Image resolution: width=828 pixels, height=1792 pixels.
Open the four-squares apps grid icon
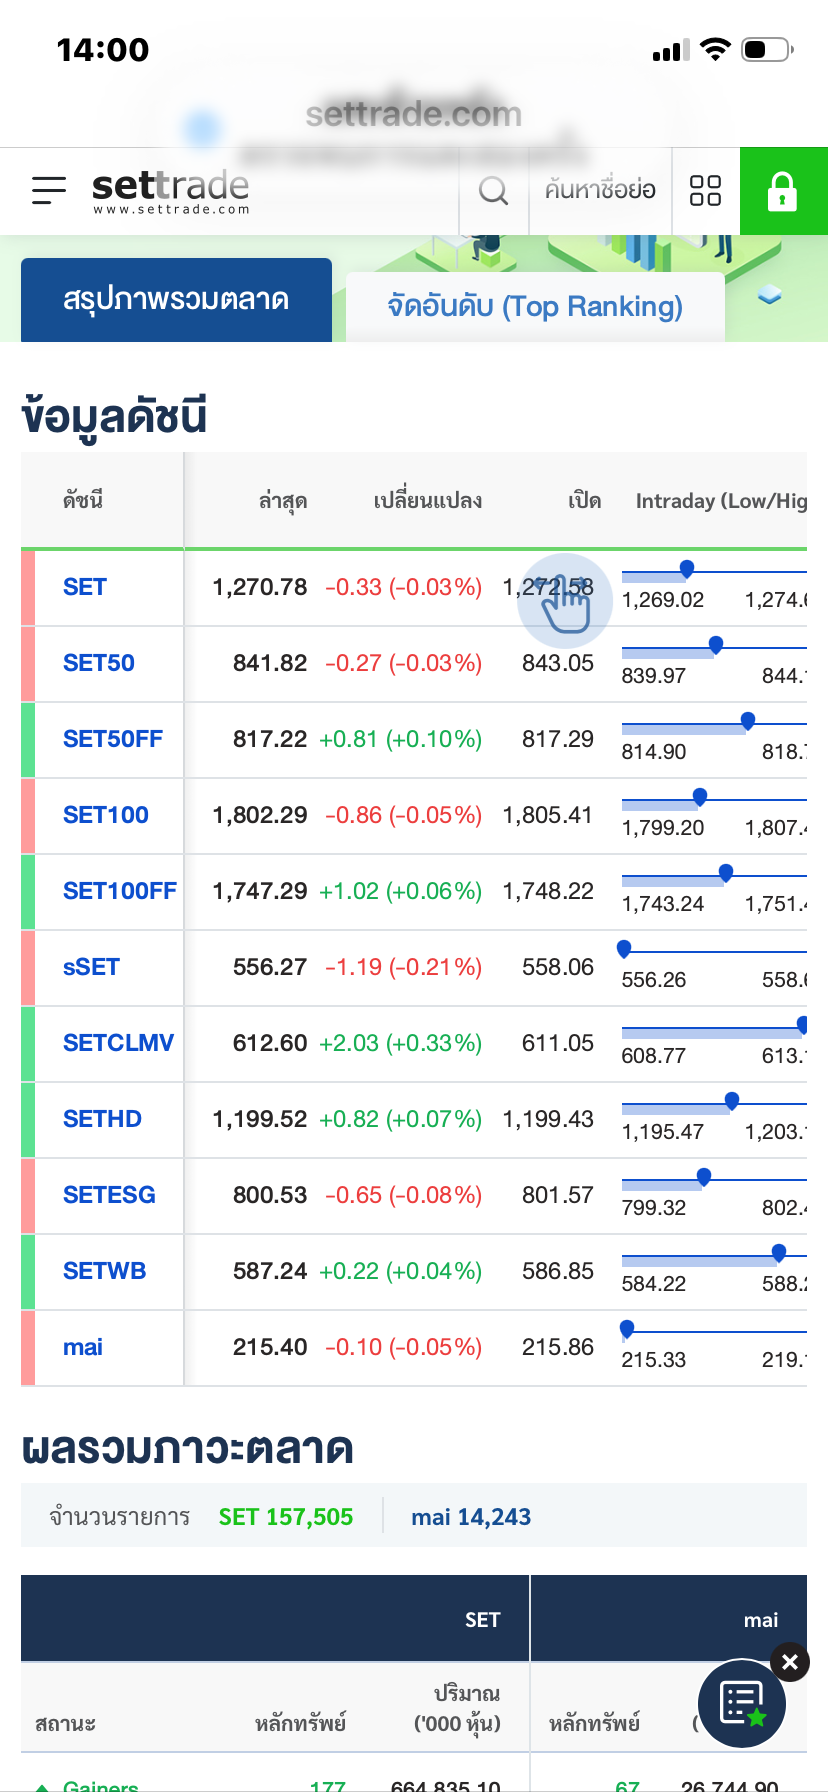(x=705, y=190)
